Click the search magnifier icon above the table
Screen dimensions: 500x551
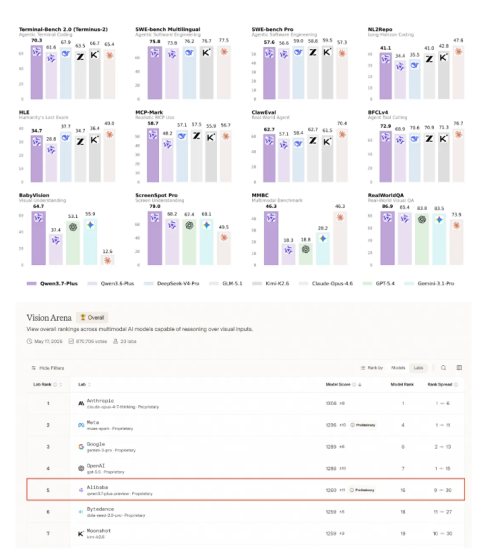pos(443,368)
